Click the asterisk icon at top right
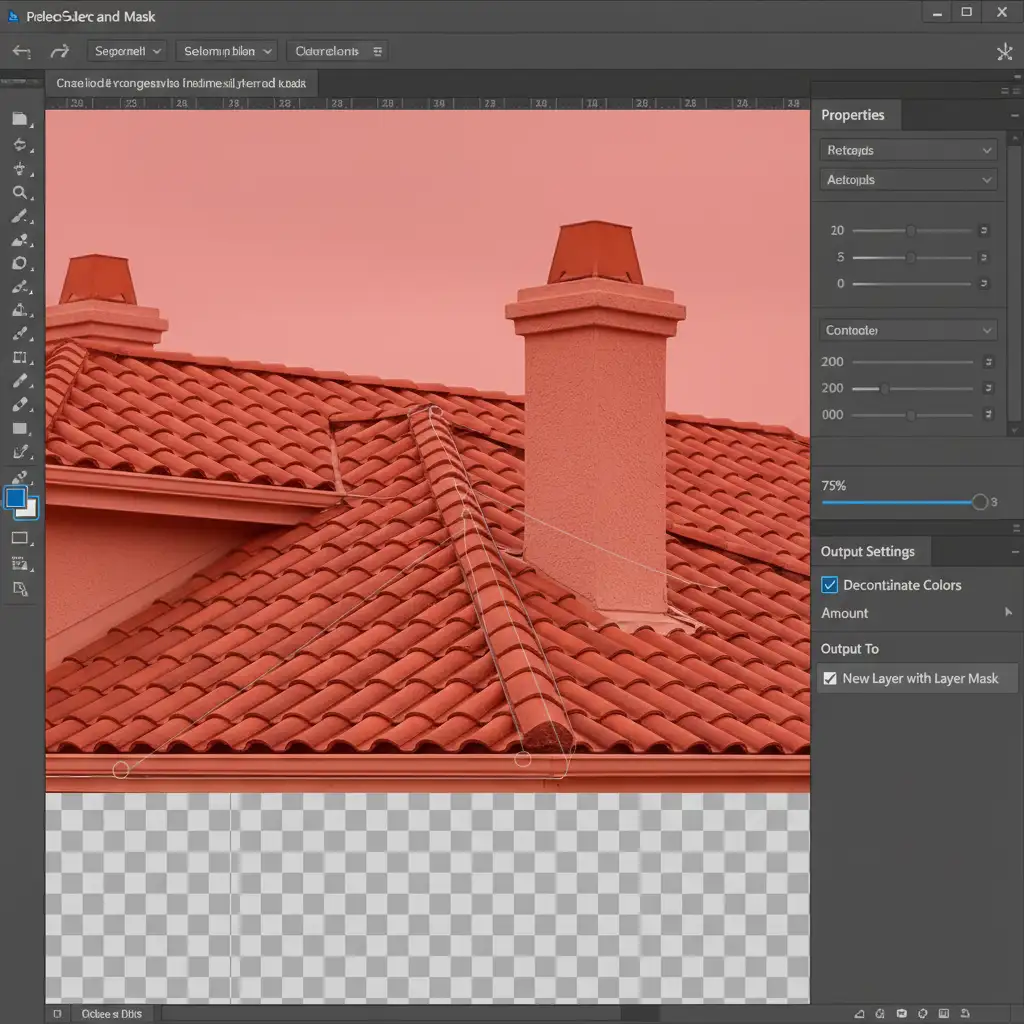1024x1024 pixels. tap(1004, 52)
